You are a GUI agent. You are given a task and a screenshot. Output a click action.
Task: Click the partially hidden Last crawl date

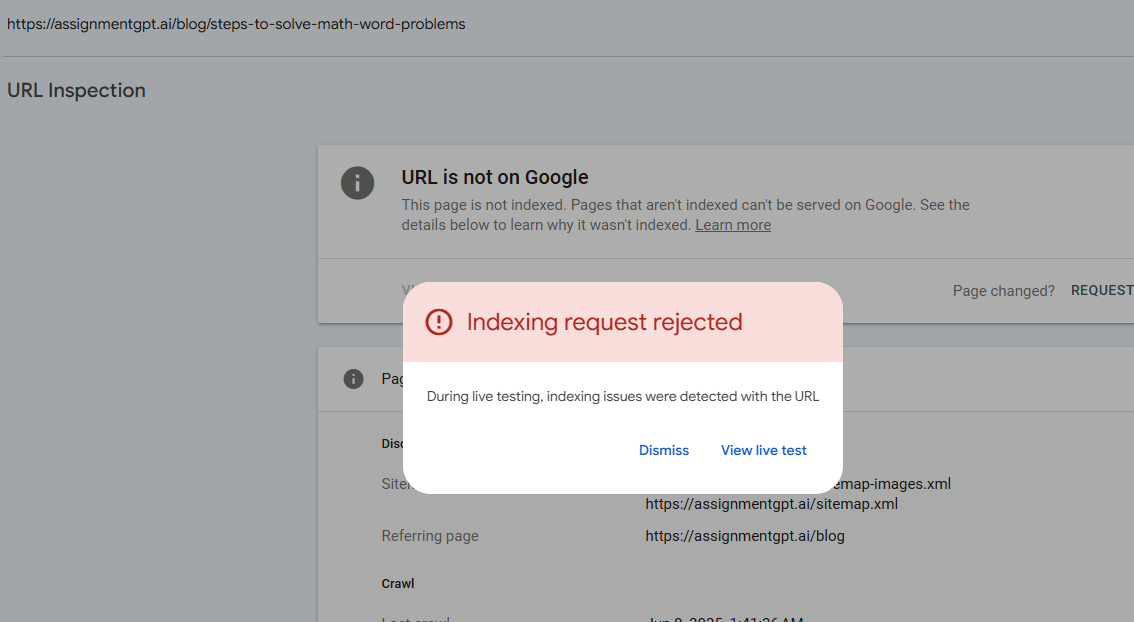(724, 619)
